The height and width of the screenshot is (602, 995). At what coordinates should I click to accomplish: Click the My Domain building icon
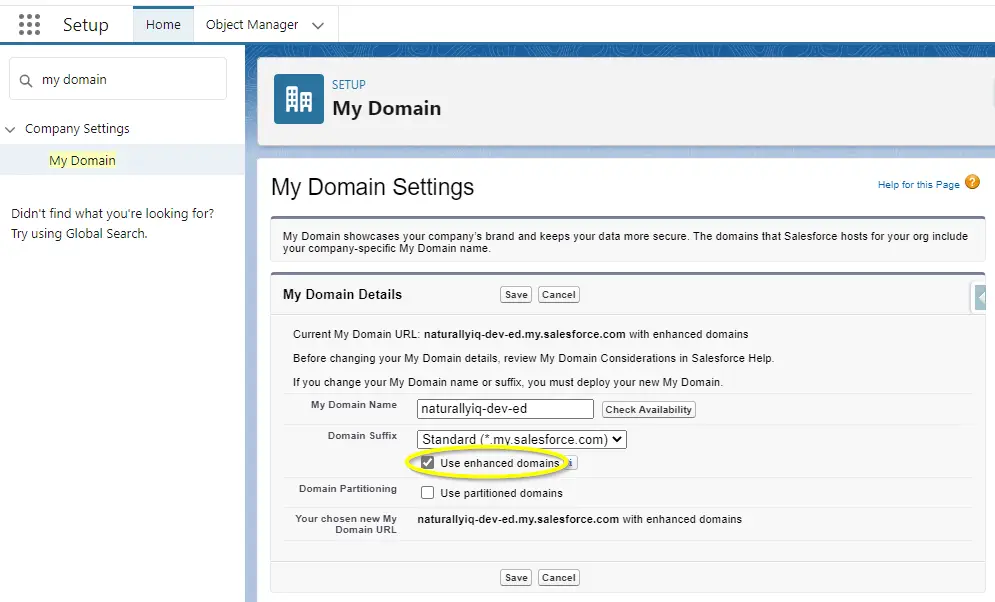click(x=299, y=99)
